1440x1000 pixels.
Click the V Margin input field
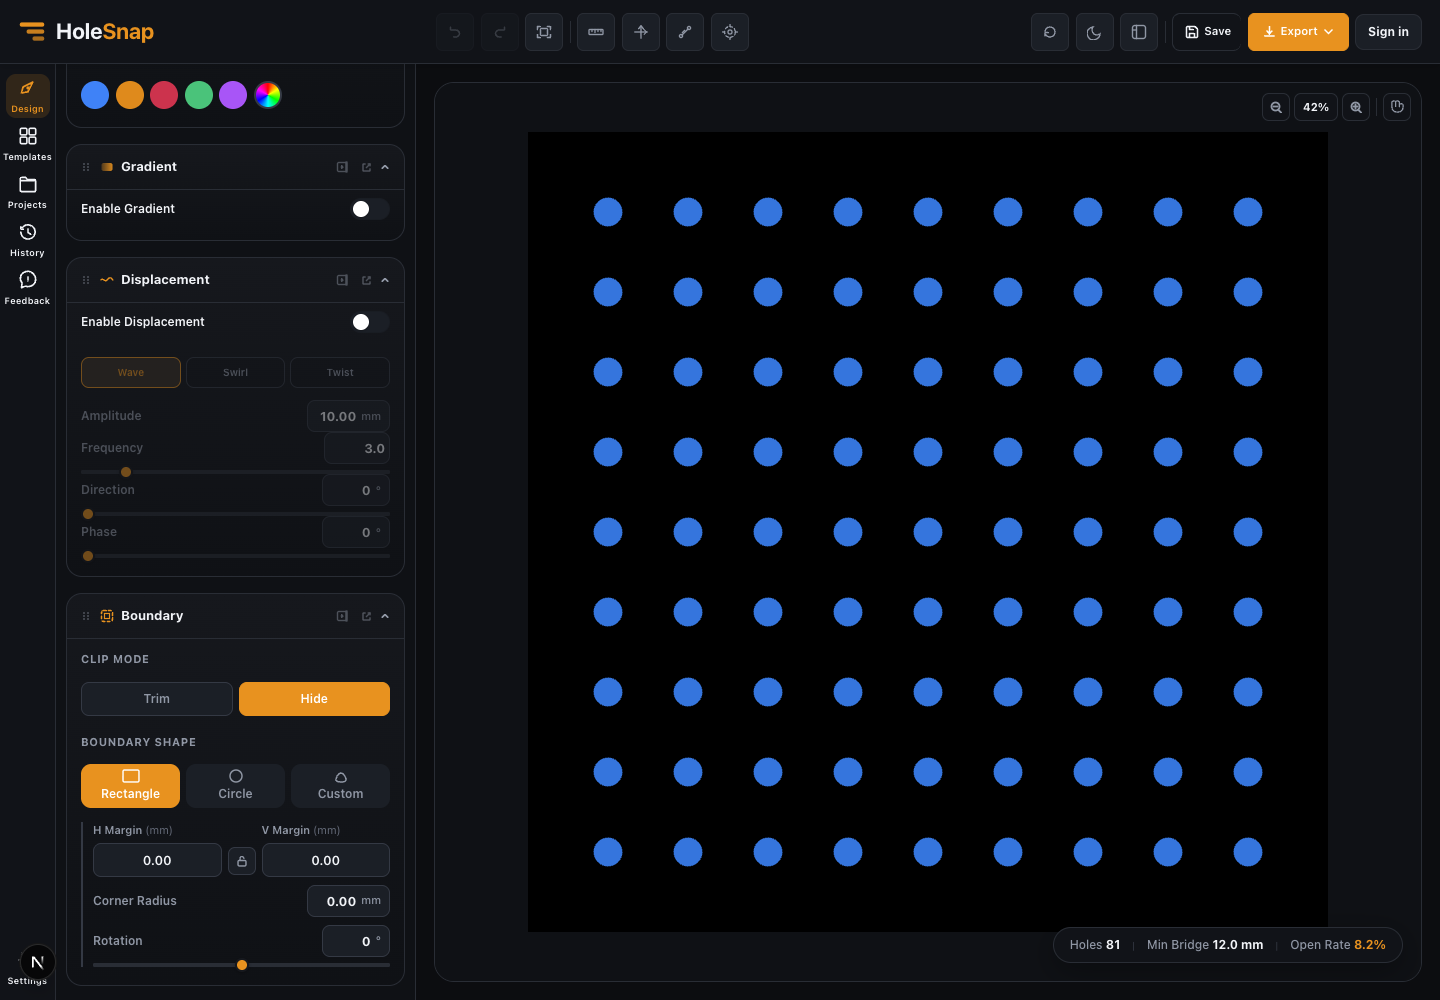[x=326, y=860]
